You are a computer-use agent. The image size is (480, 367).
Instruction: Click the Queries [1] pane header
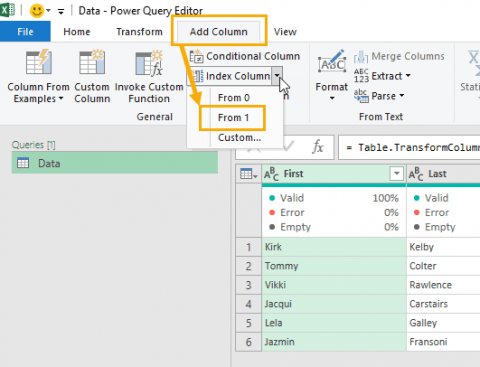[34, 145]
